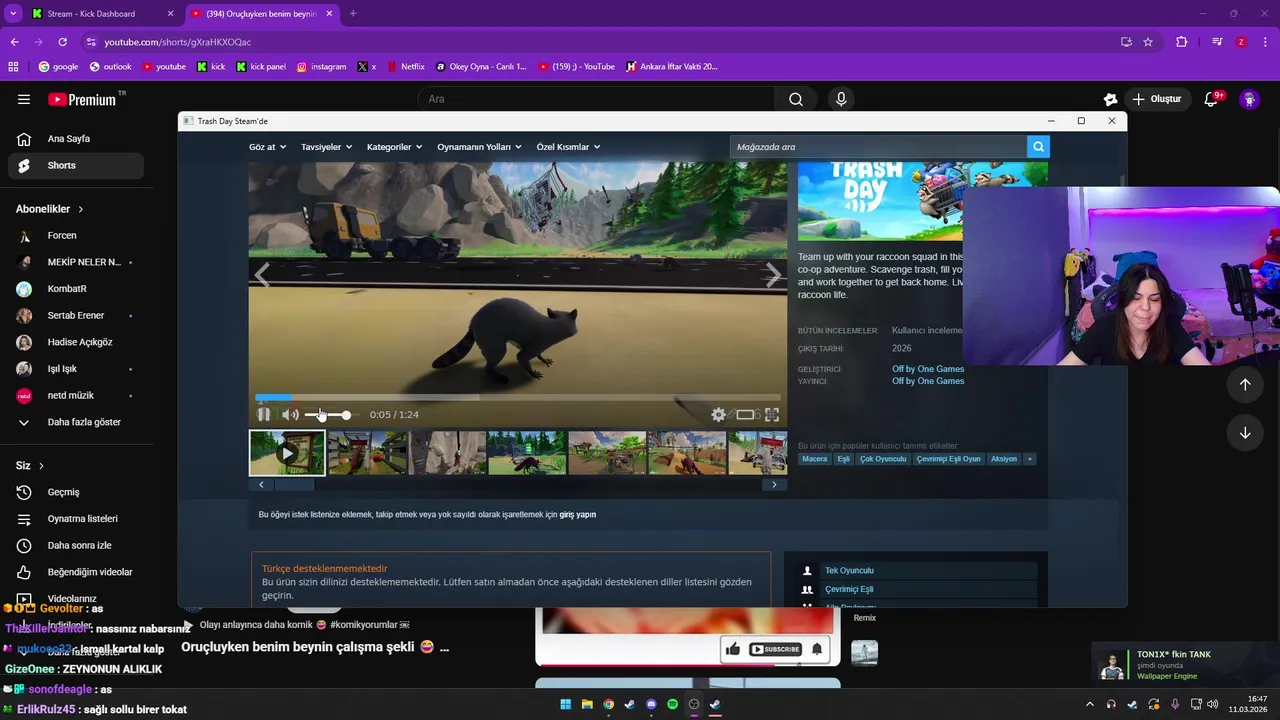Open the Oynamanın Yolları dropdown
The image size is (1280, 720).
point(479,147)
